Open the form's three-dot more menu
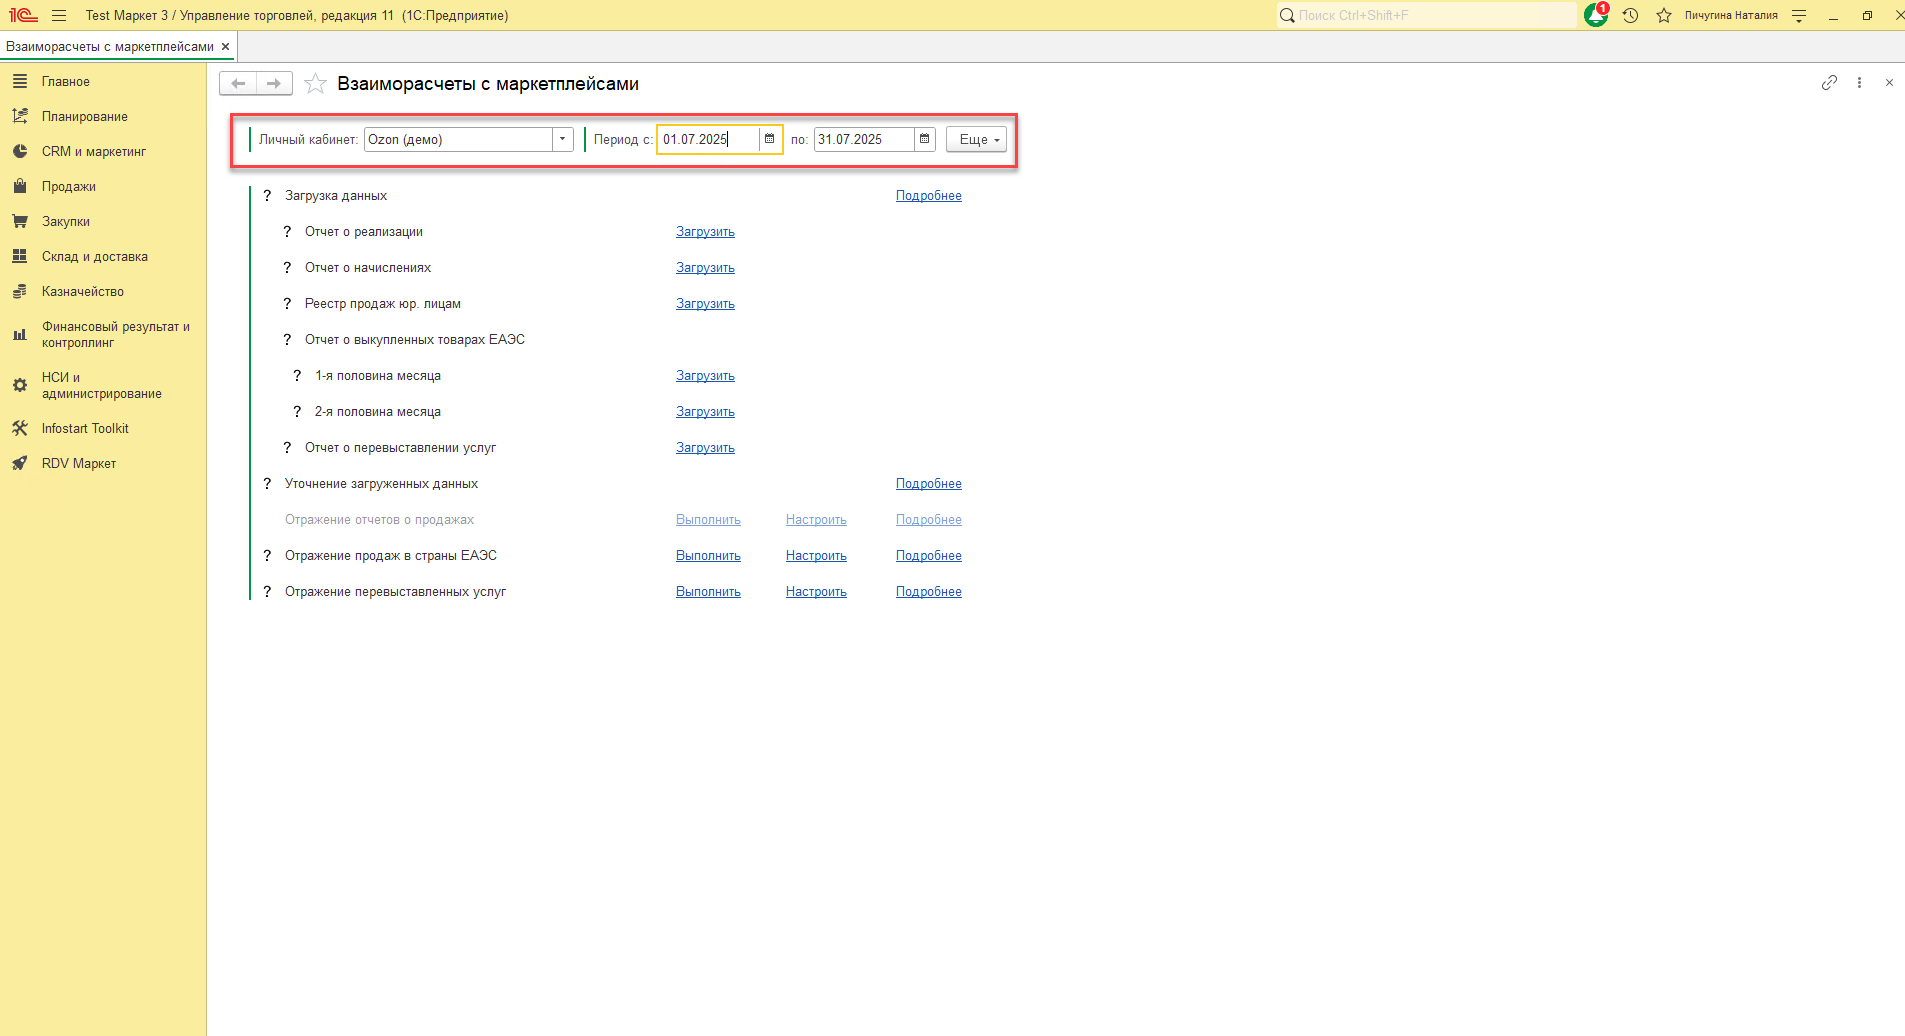Viewport: 1905px width, 1036px height. 1859,83
